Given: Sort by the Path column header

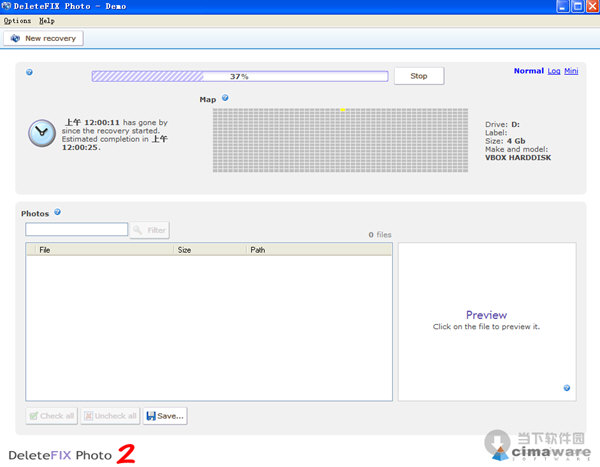Looking at the screenshot, I should click(x=319, y=250).
